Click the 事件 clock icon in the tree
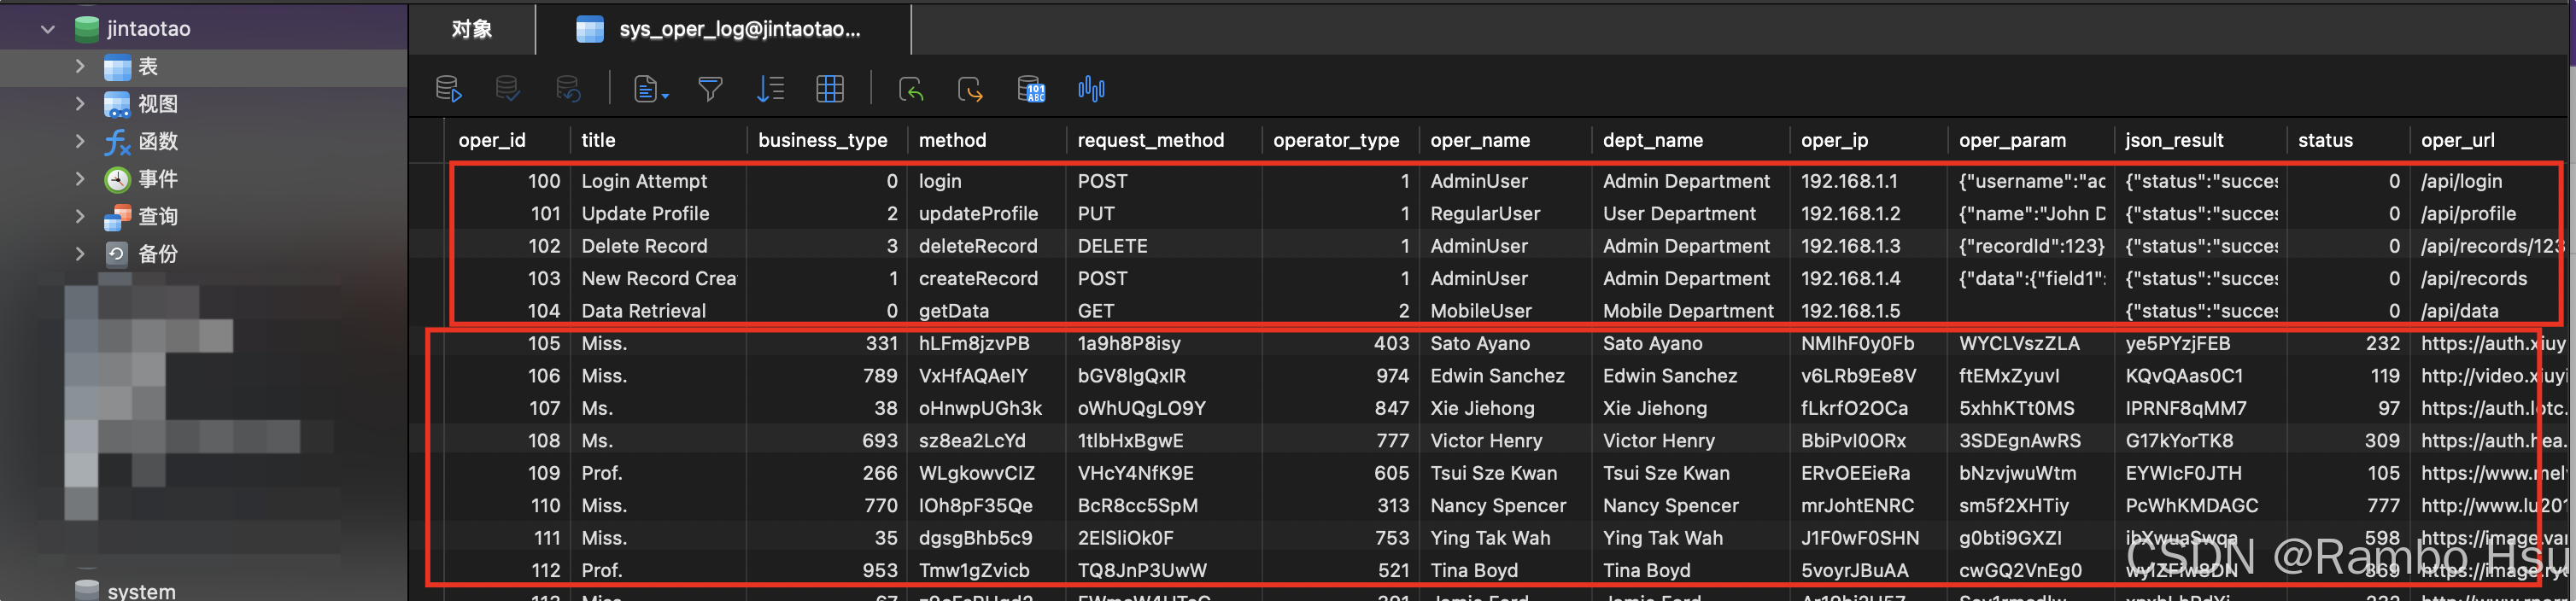This screenshot has height=601, width=2576. click(118, 179)
